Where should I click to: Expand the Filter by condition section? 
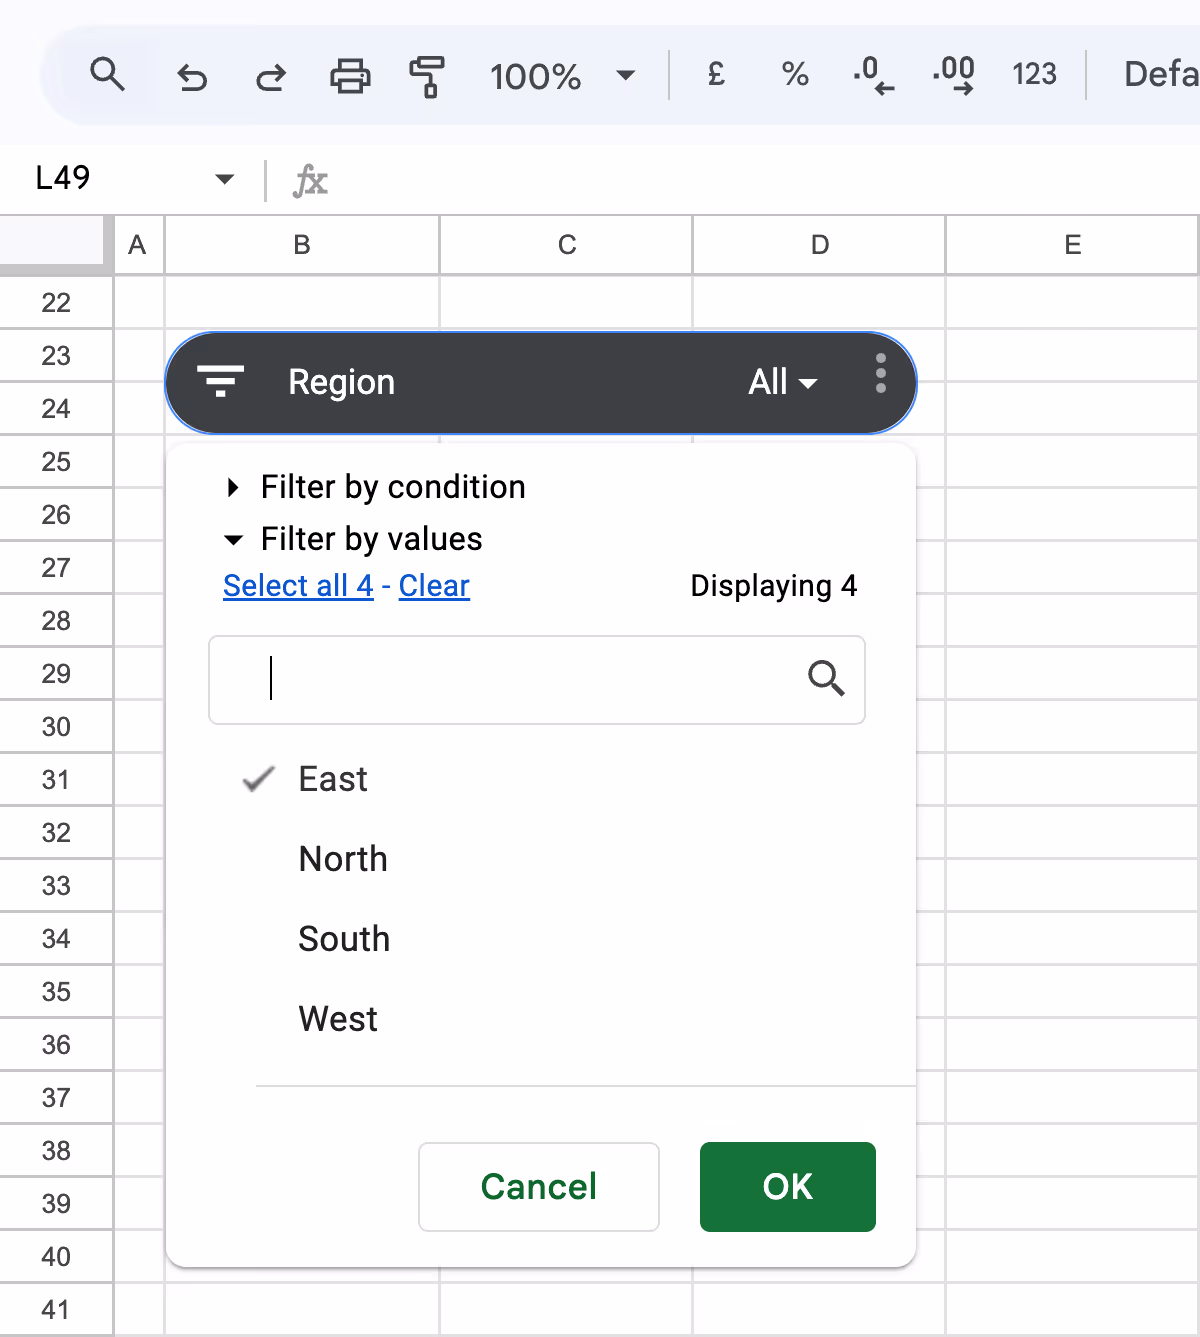click(x=392, y=487)
